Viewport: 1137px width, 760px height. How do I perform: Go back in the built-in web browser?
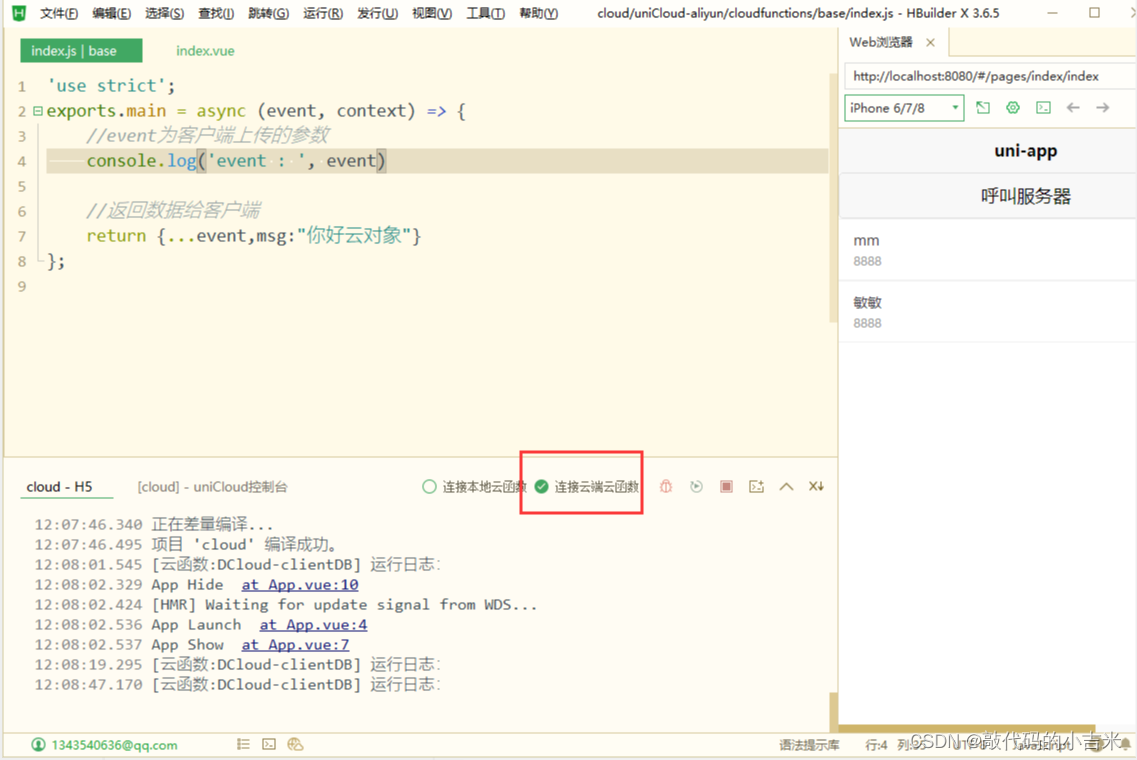pos(1073,108)
